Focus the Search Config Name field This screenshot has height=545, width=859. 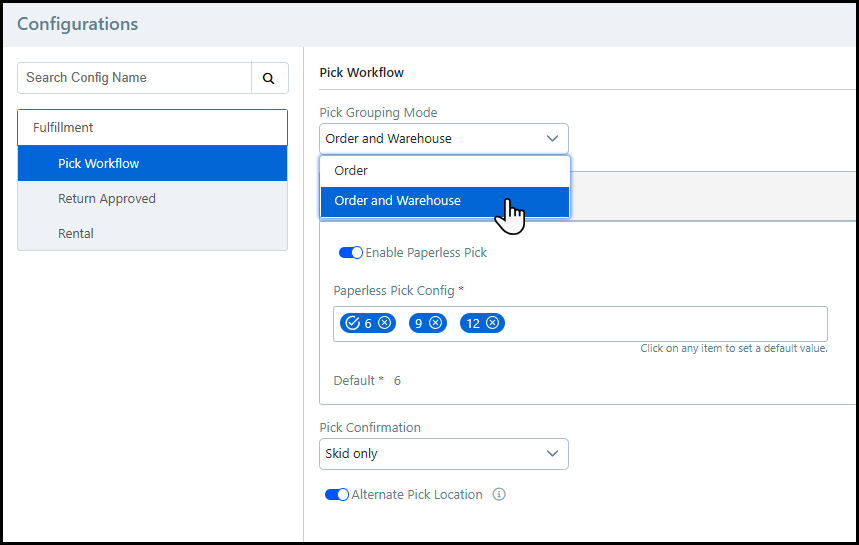coord(135,78)
